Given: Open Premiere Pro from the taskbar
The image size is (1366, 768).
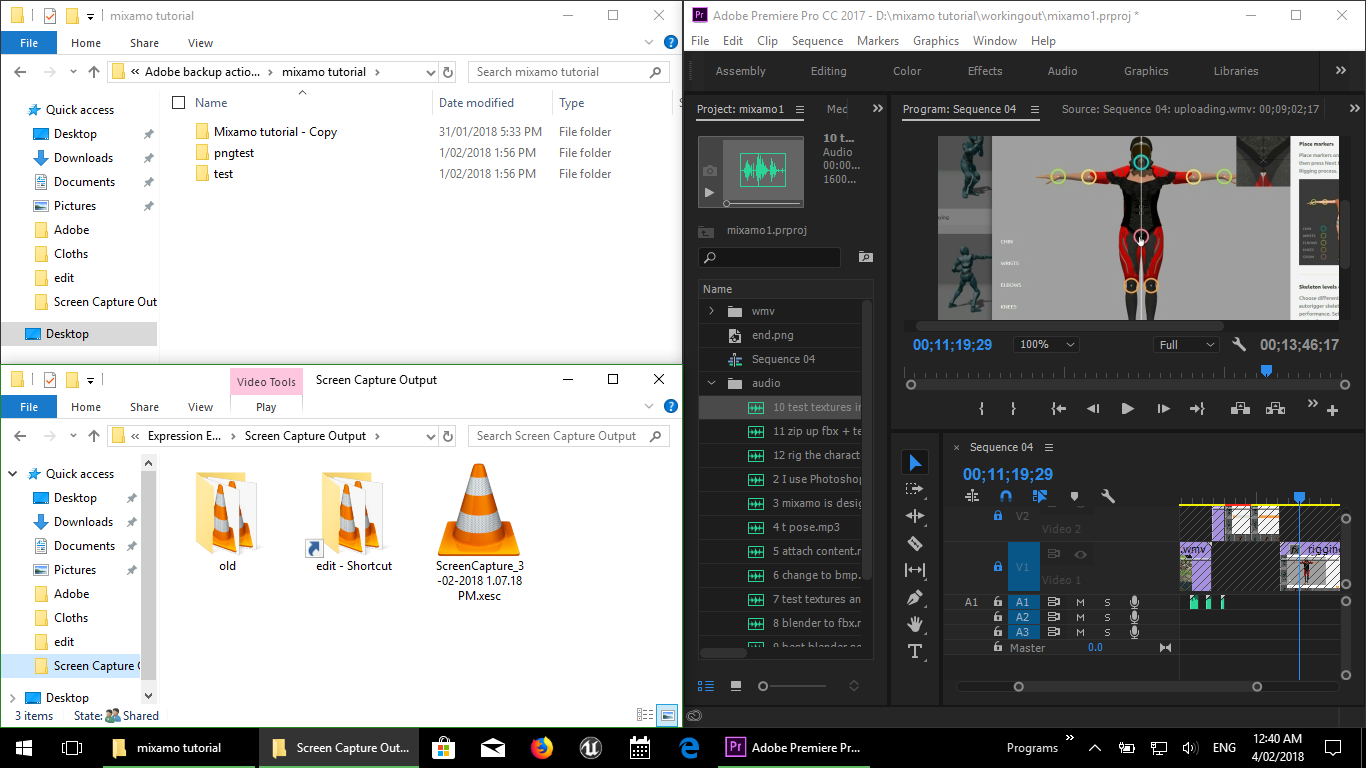Looking at the screenshot, I should click(794, 748).
